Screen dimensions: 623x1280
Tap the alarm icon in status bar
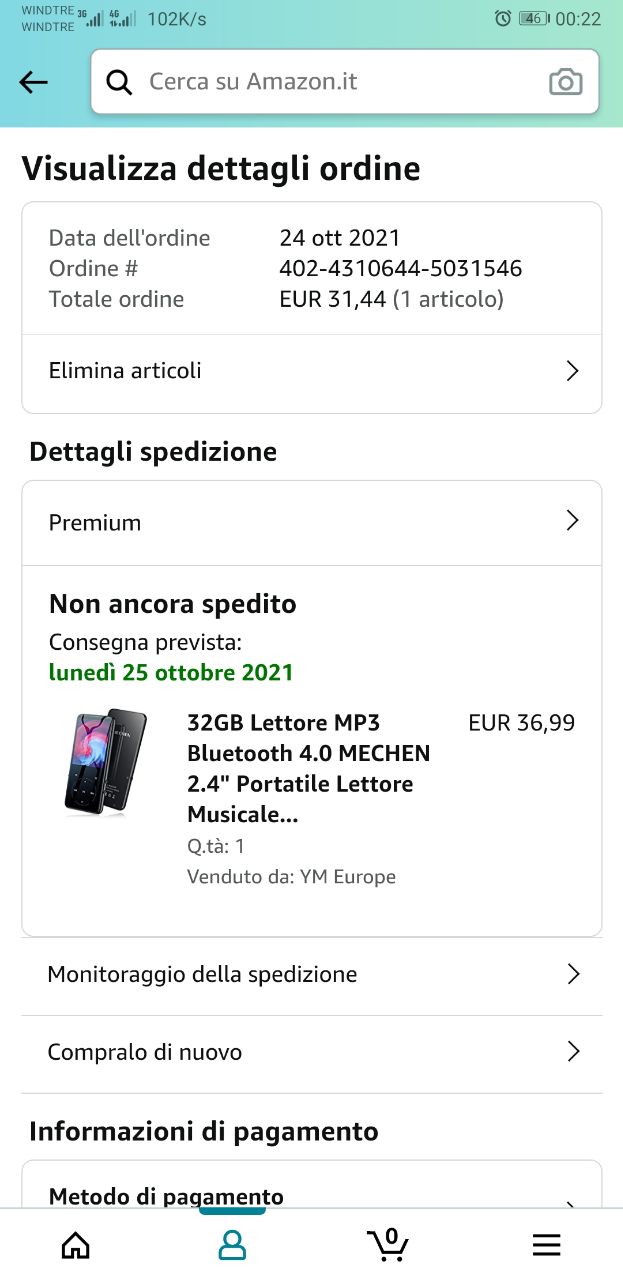pos(503,18)
